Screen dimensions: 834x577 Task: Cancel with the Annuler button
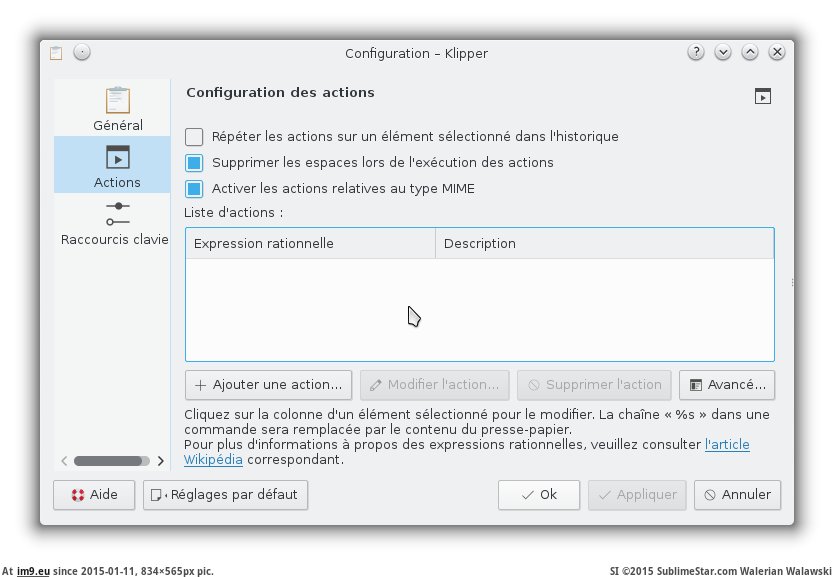coord(738,495)
